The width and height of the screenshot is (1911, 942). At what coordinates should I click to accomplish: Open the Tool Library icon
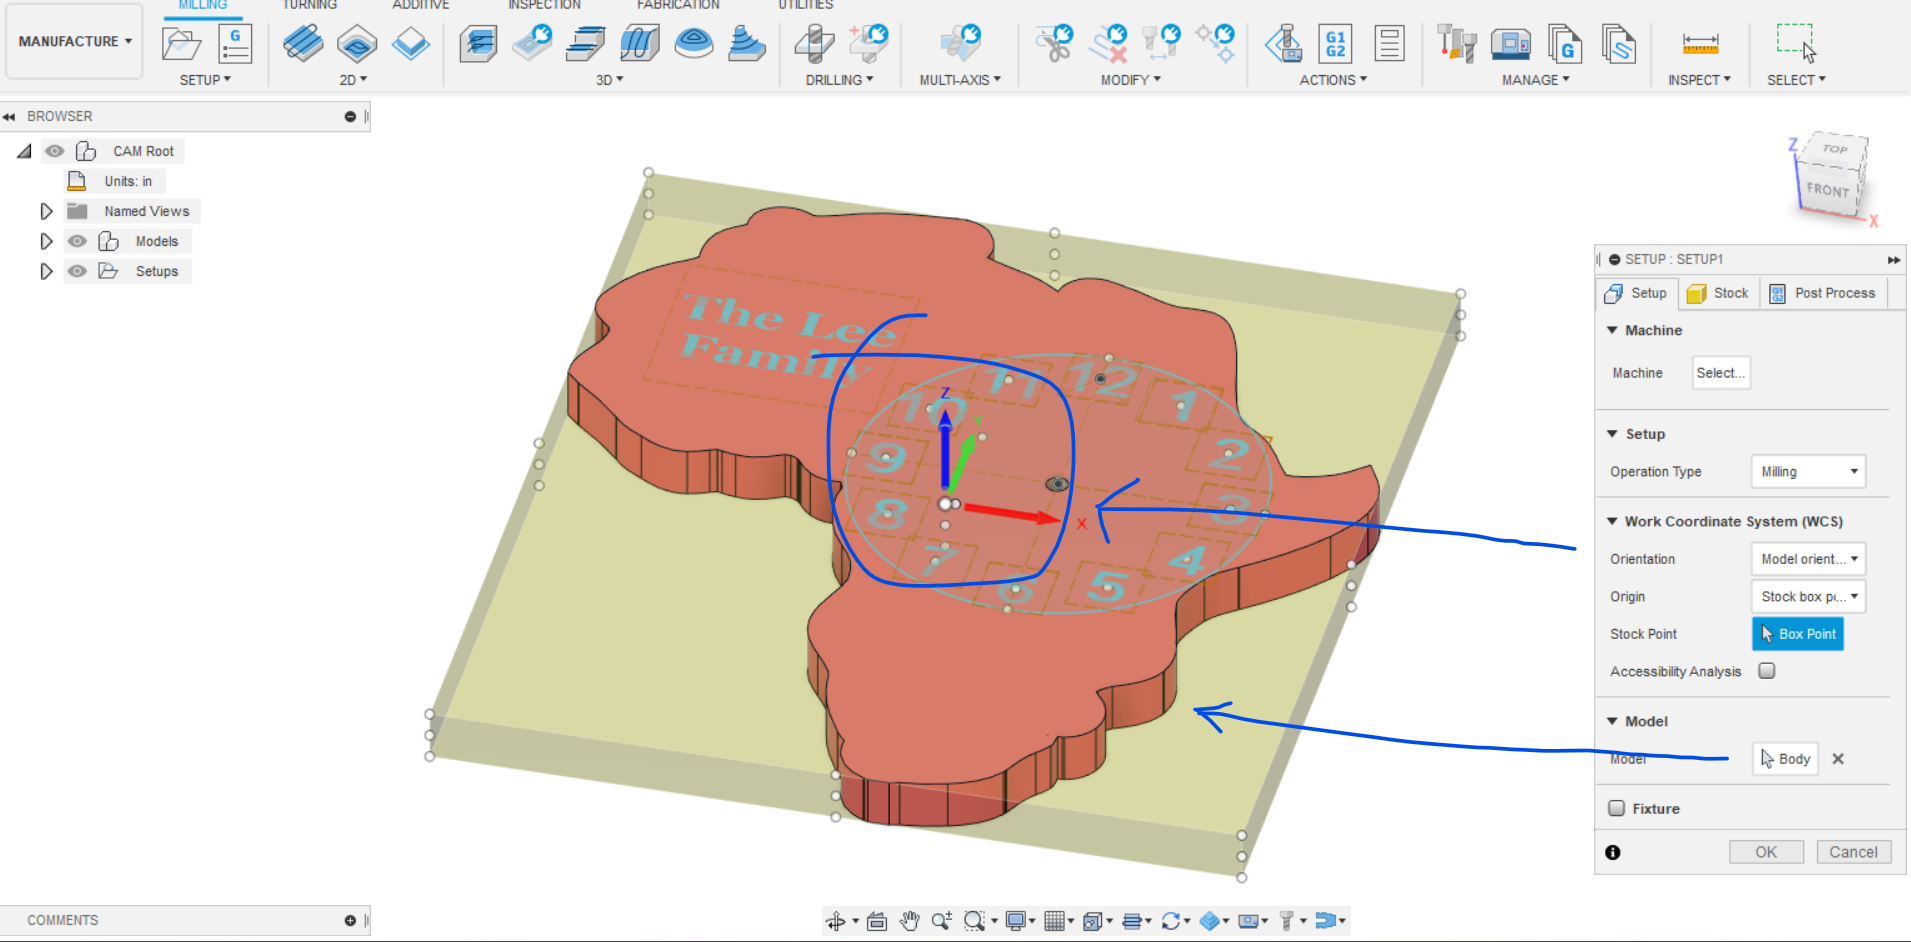1457,44
